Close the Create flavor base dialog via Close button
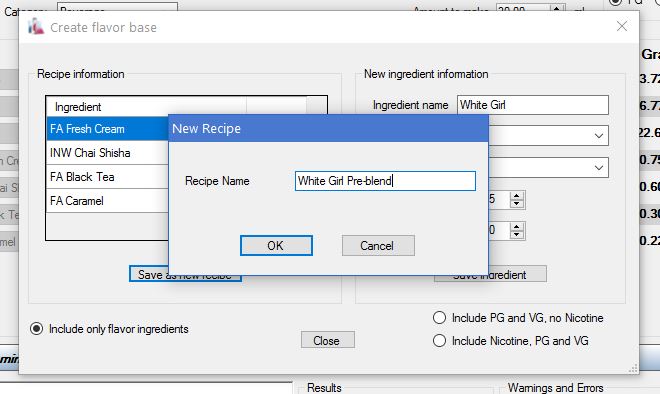660x394 pixels. (x=327, y=340)
